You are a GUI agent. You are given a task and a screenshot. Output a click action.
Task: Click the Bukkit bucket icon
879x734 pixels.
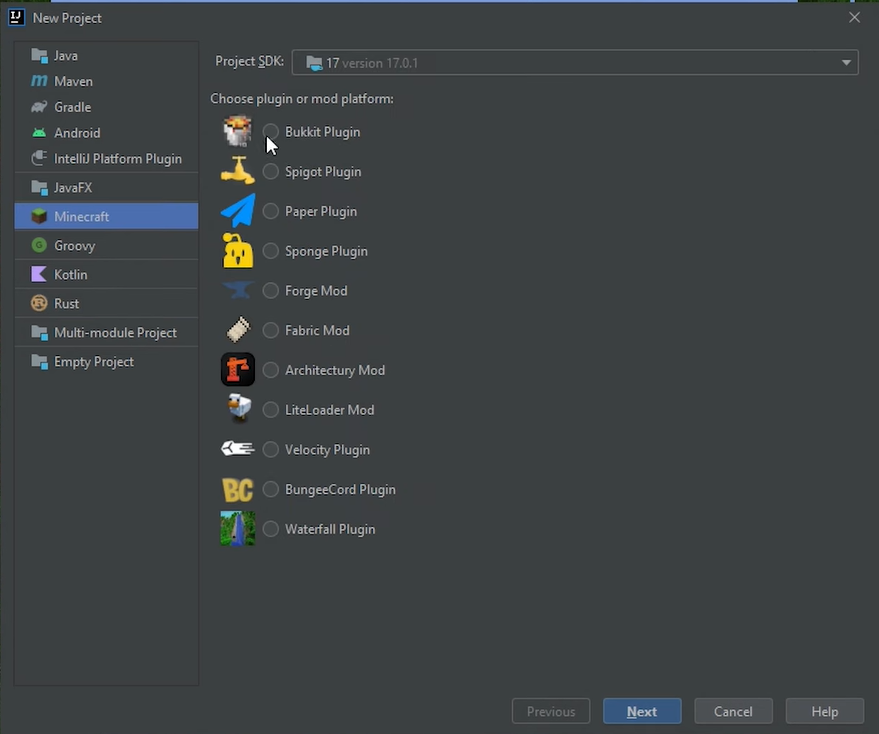click(237, 131)
